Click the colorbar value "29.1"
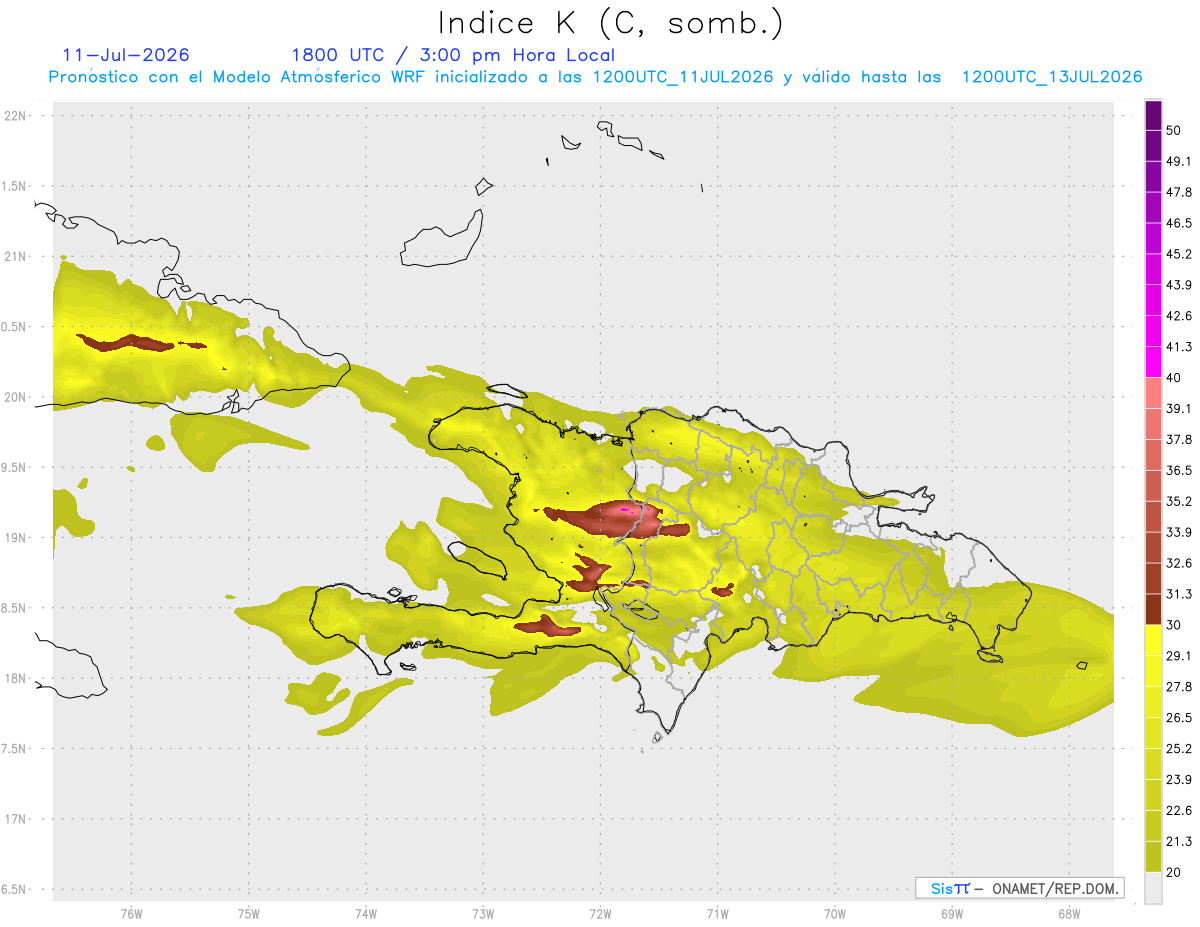Image resolution: width=1200 pixels, height=927 pixels. [x=1179, y=656]
